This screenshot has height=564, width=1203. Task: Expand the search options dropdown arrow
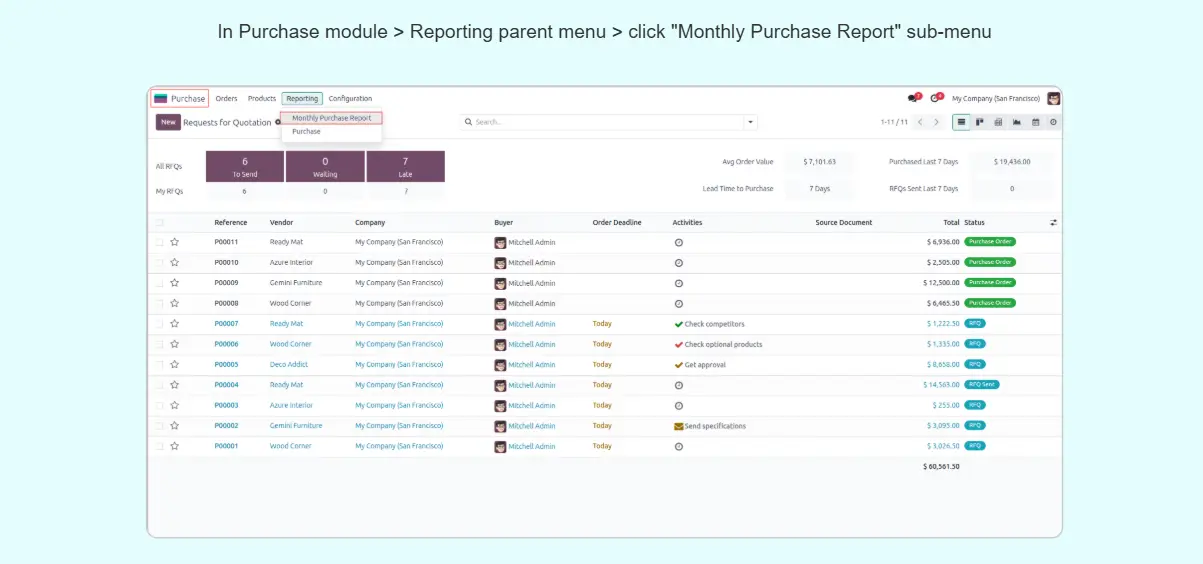(x=751, y=122)
